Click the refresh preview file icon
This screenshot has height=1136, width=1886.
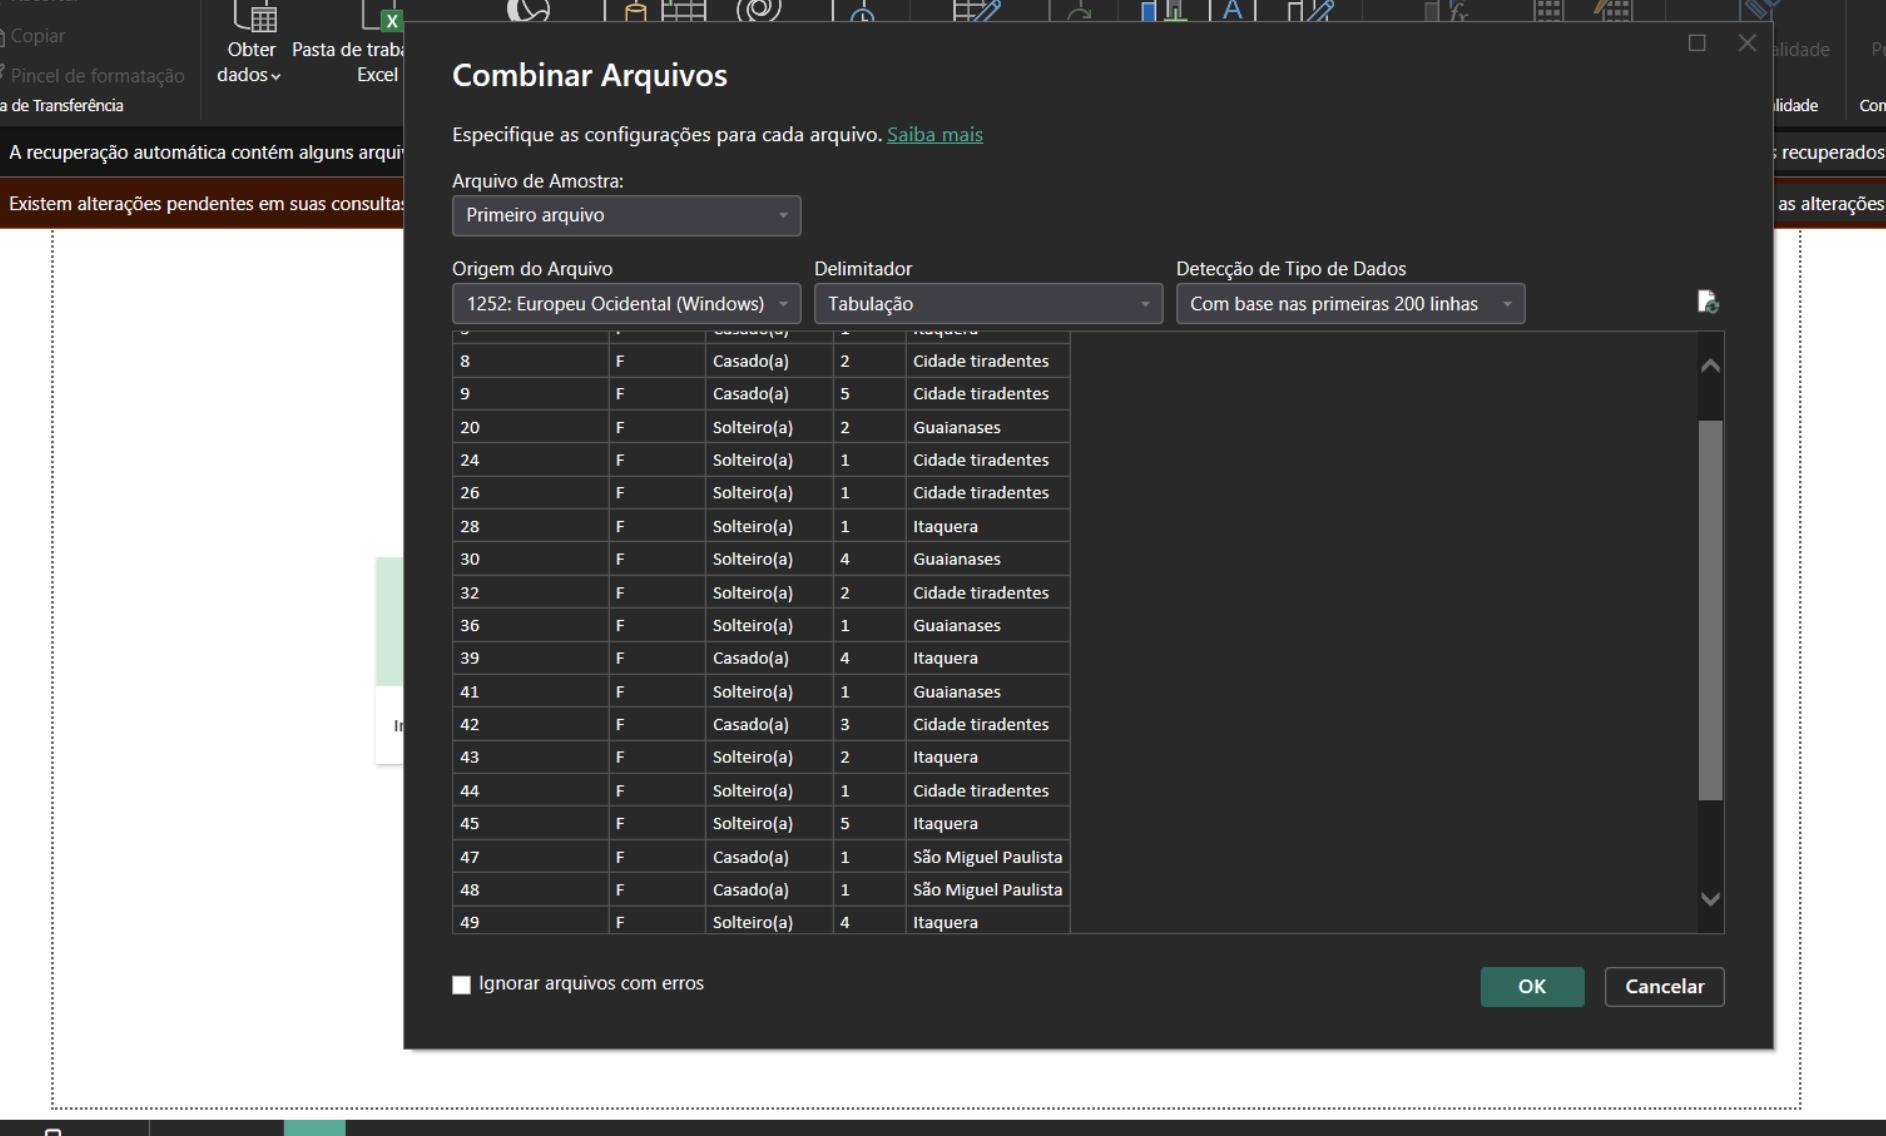(1708, 301)
